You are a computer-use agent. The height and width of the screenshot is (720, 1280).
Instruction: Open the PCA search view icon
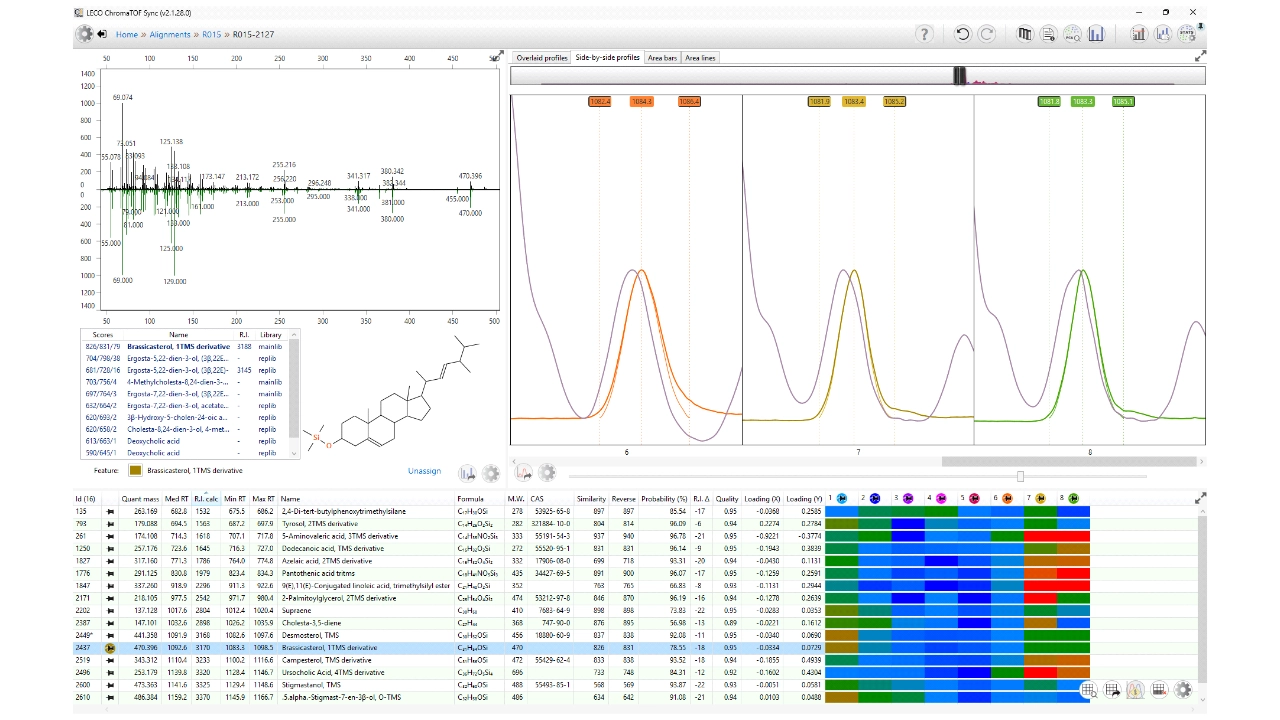tap(1072, 34)
